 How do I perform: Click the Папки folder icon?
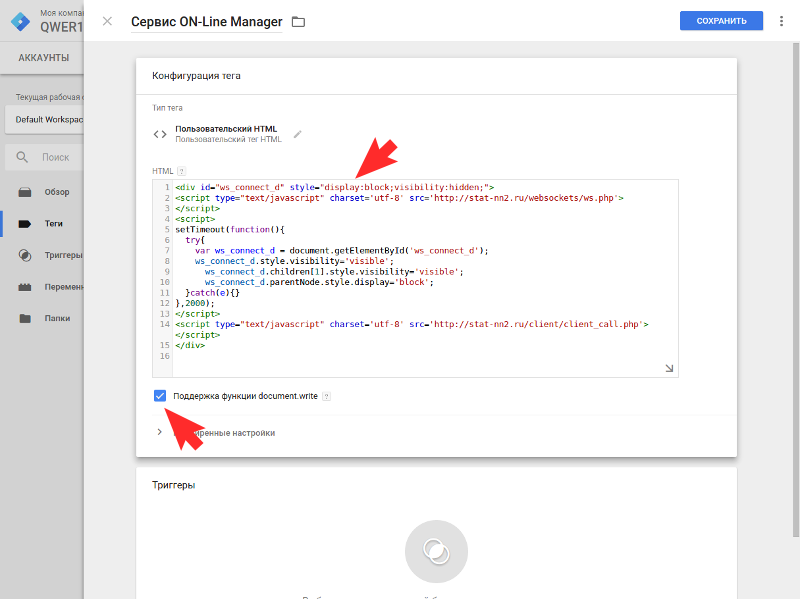(25, 318)
